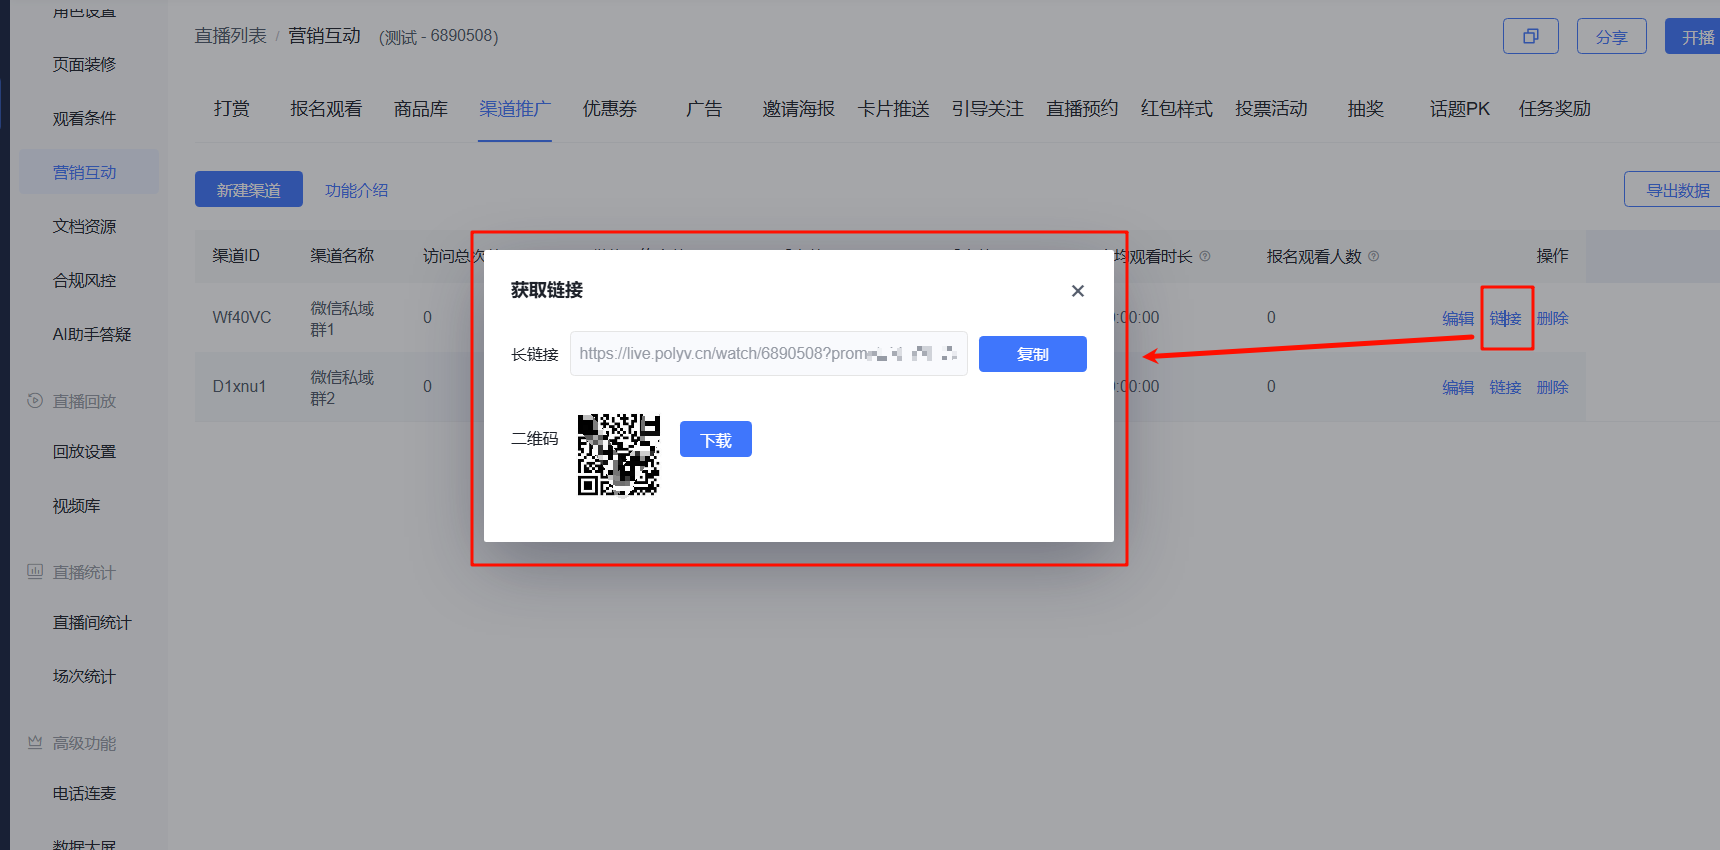Screen dimensions: 1720x850
Task: Switch to the 抽奖 tab
Action: (x=1365, y=109)
